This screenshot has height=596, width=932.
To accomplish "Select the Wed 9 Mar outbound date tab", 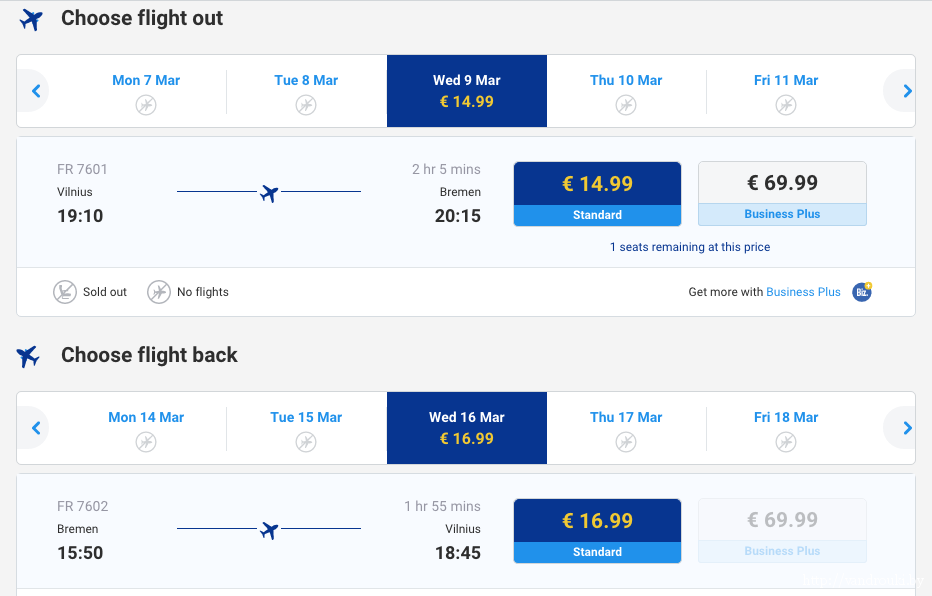I will click(x=467, y=91).
